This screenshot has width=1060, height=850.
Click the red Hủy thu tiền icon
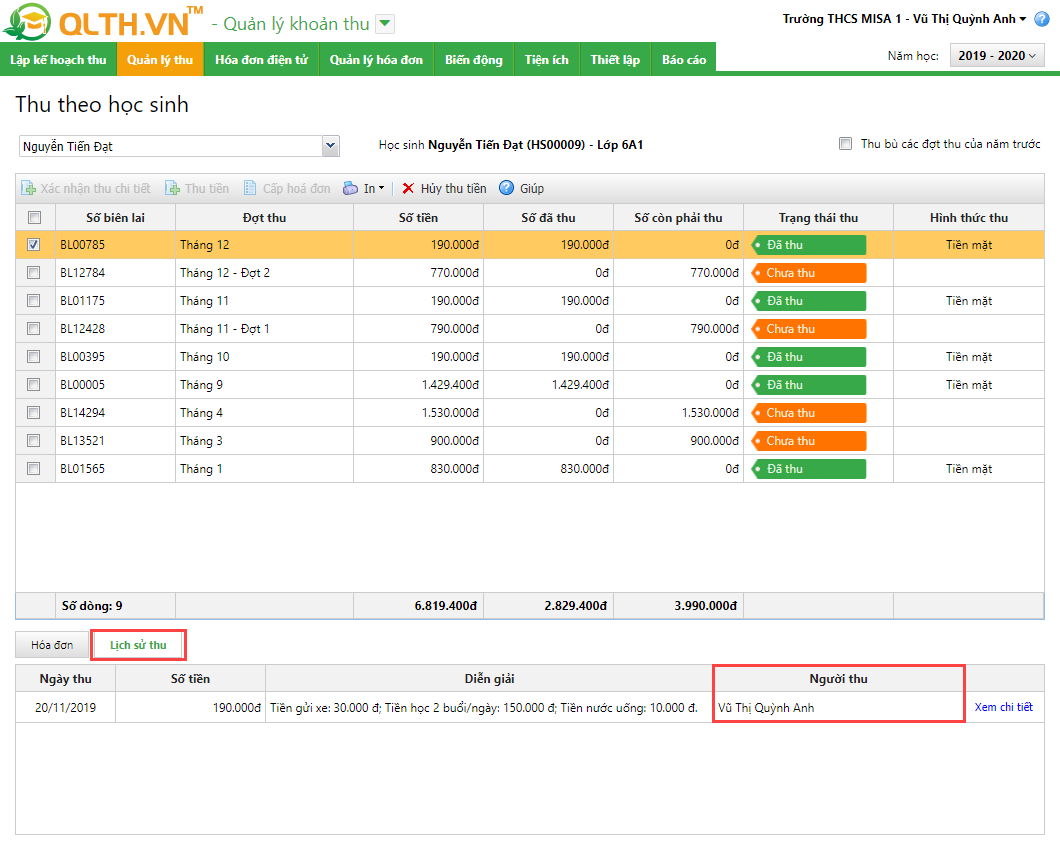[408, 188]
